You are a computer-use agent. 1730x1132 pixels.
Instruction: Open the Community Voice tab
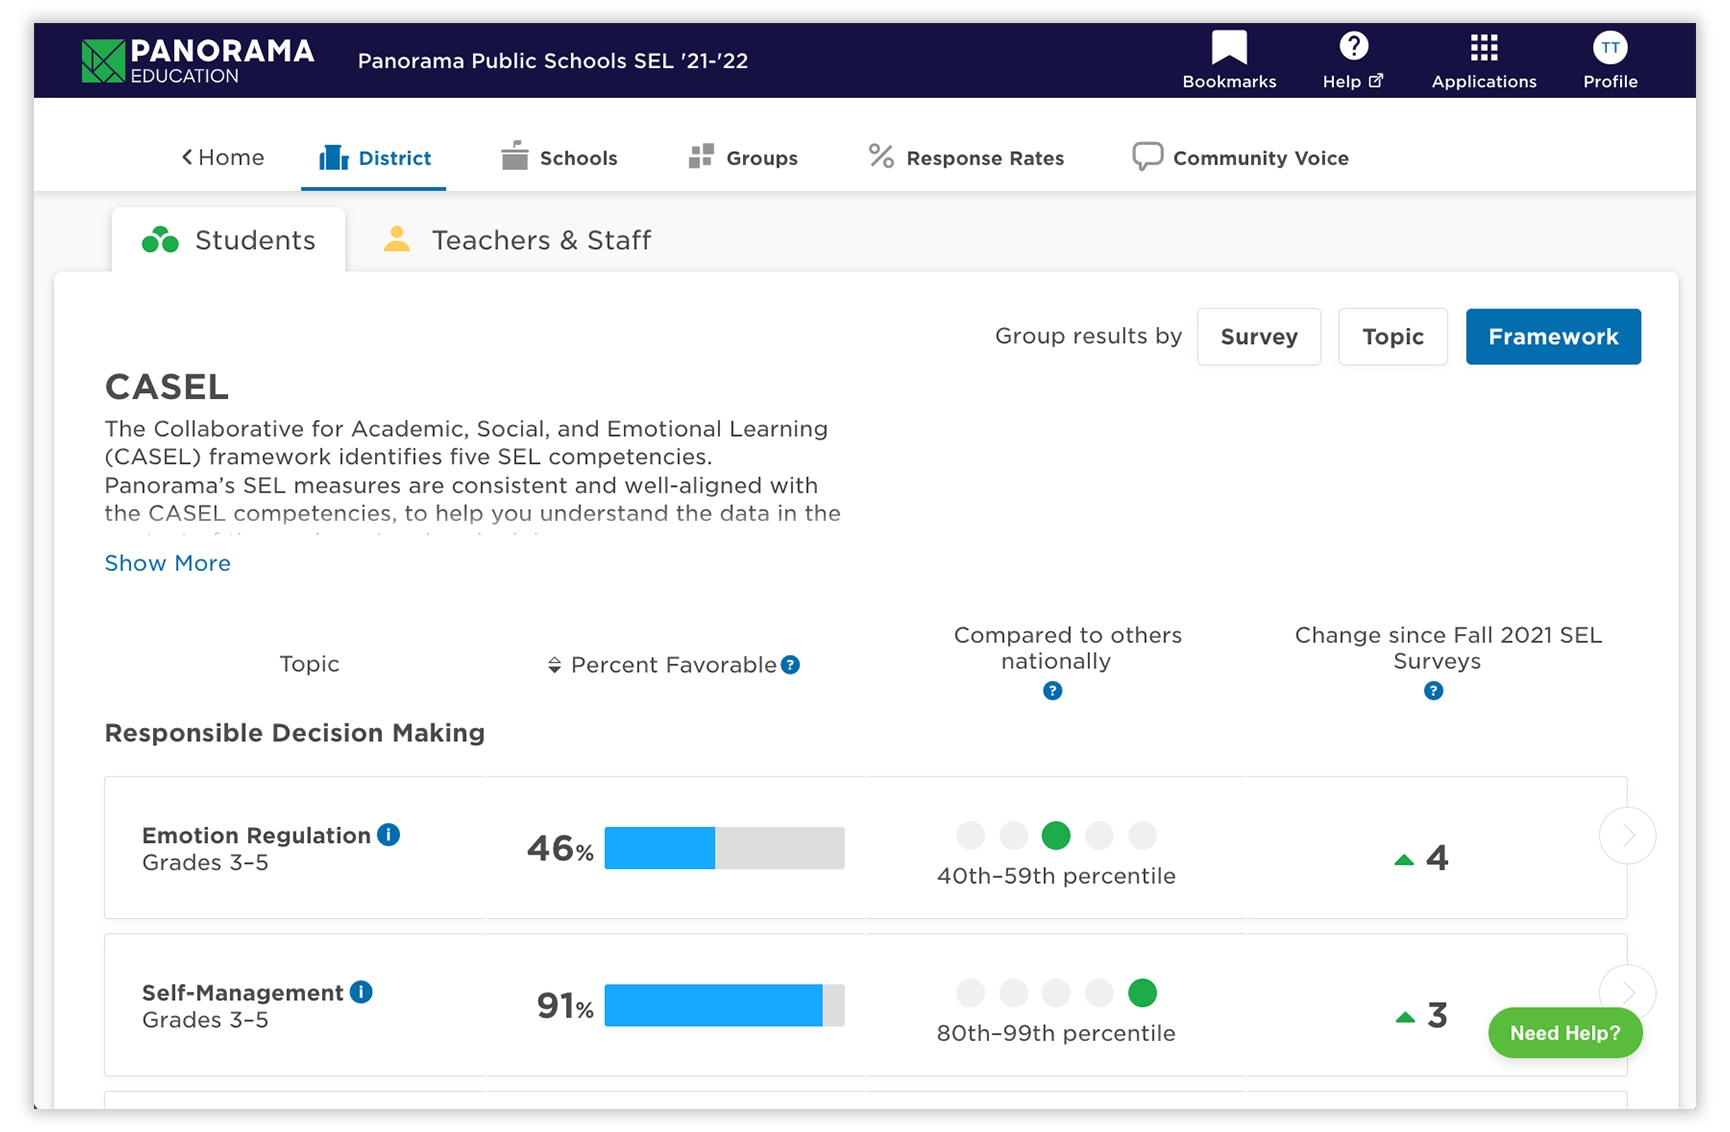coord(1240,157)
